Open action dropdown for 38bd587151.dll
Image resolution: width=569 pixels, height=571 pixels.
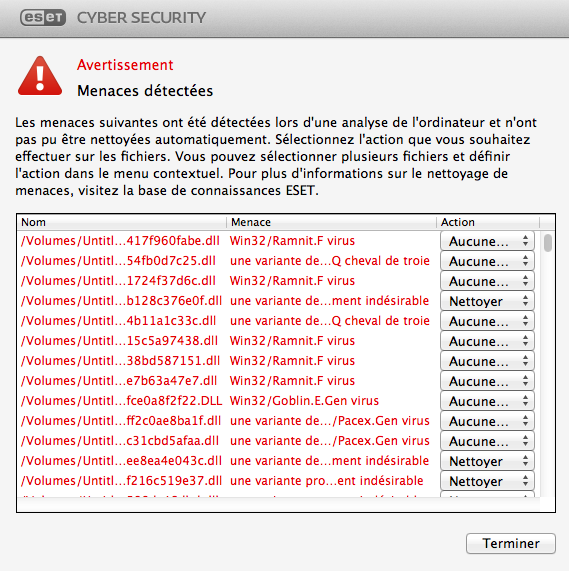[x=487, y=361]
